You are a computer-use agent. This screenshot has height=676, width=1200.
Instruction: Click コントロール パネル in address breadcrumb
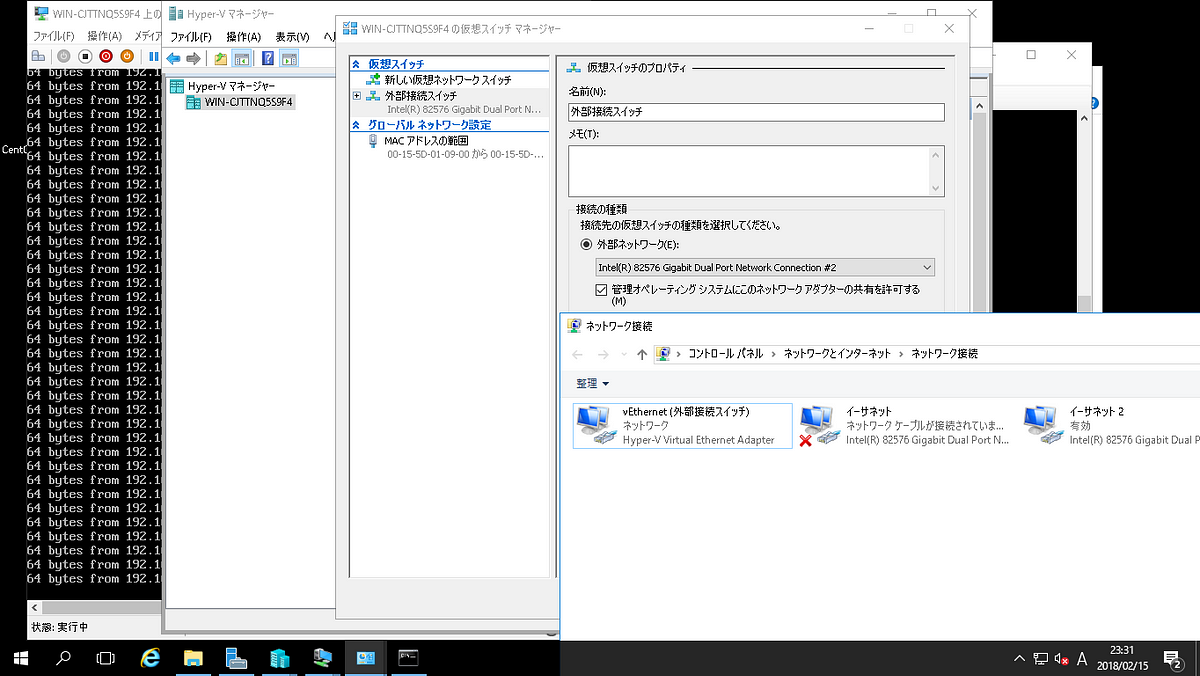coord(725,354)
